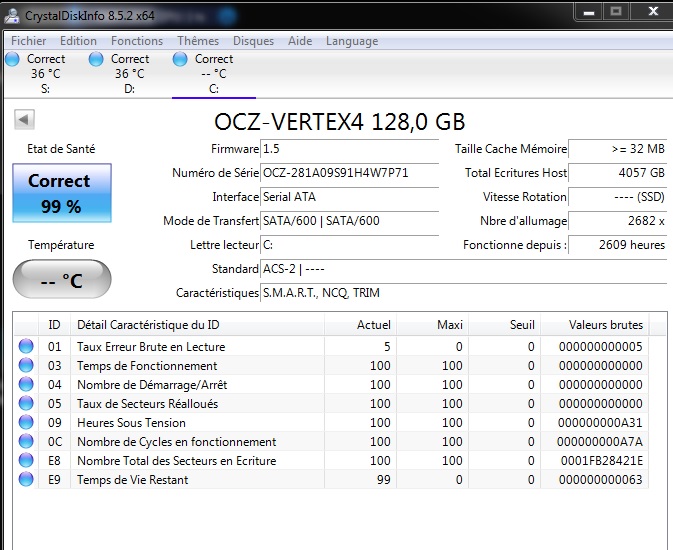Image resolution: width=673 pixels, height=550 pixels.
Task: Select row Temps de Fonctionnement
Action: [x=331, y=365]
